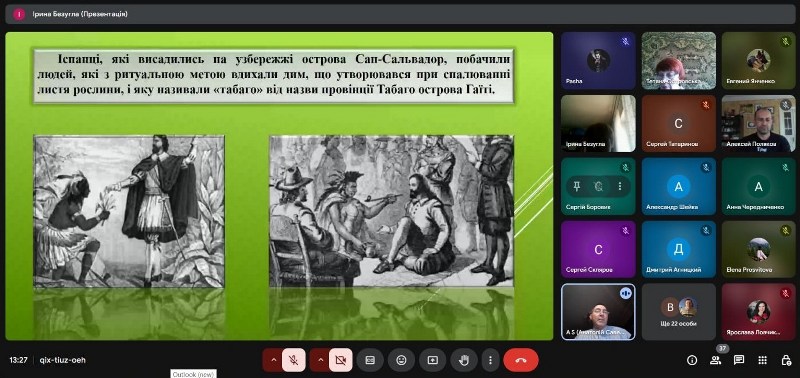Open host controls lock icon
Screen dimensions: 800x378
coord(786,360)
